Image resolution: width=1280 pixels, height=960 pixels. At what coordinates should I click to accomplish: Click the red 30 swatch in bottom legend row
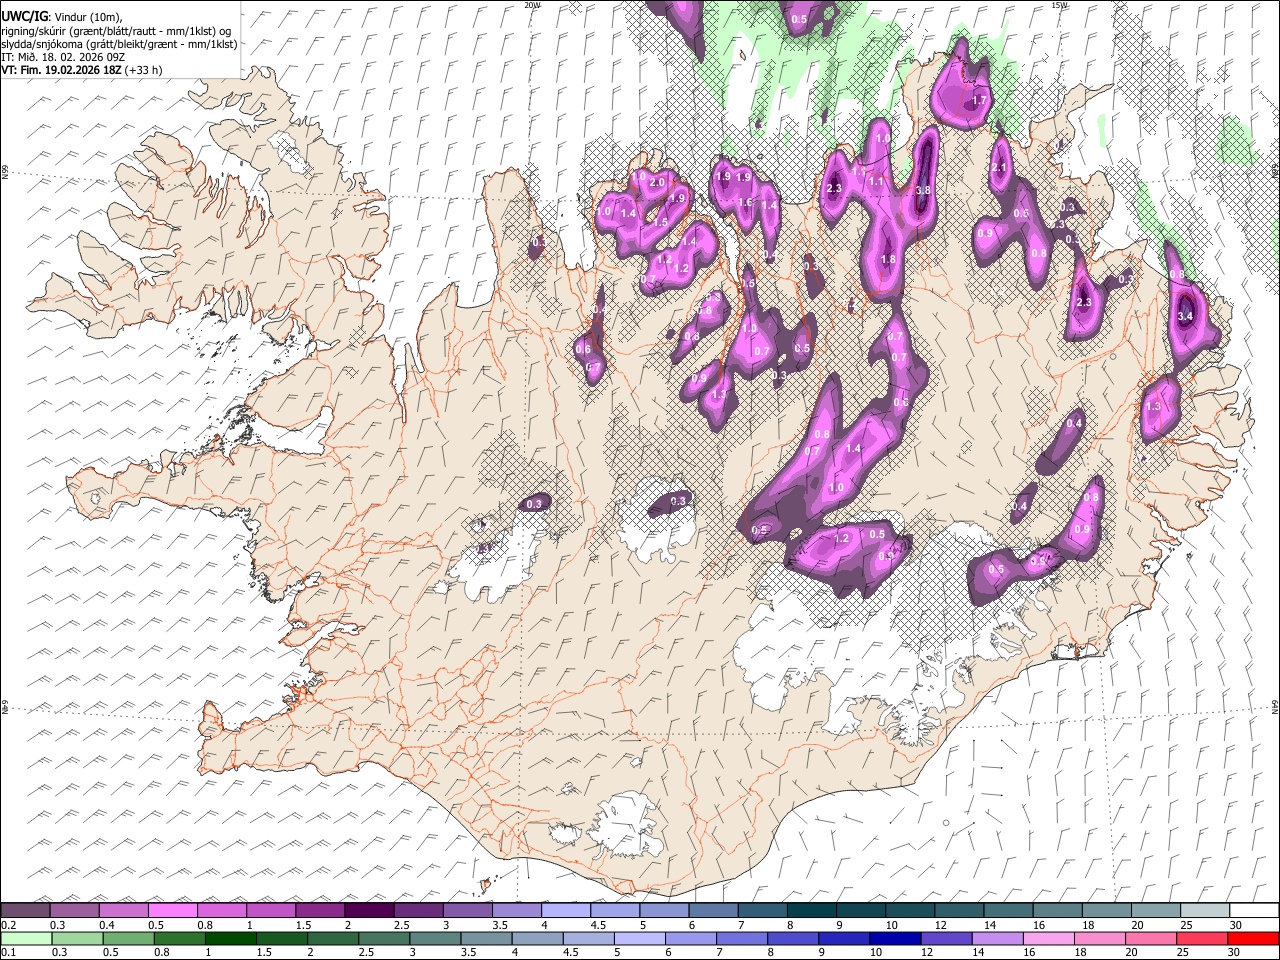[x=1253, y=938]
